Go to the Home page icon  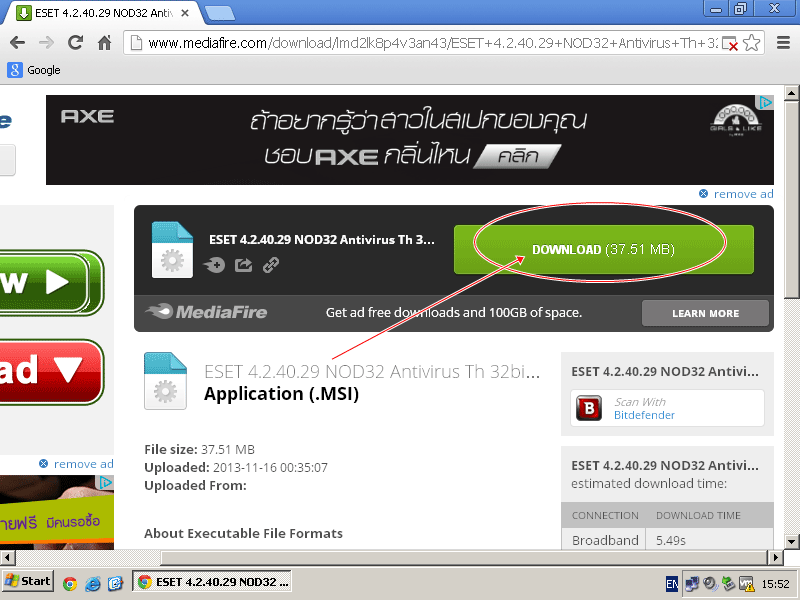point(105,43)
